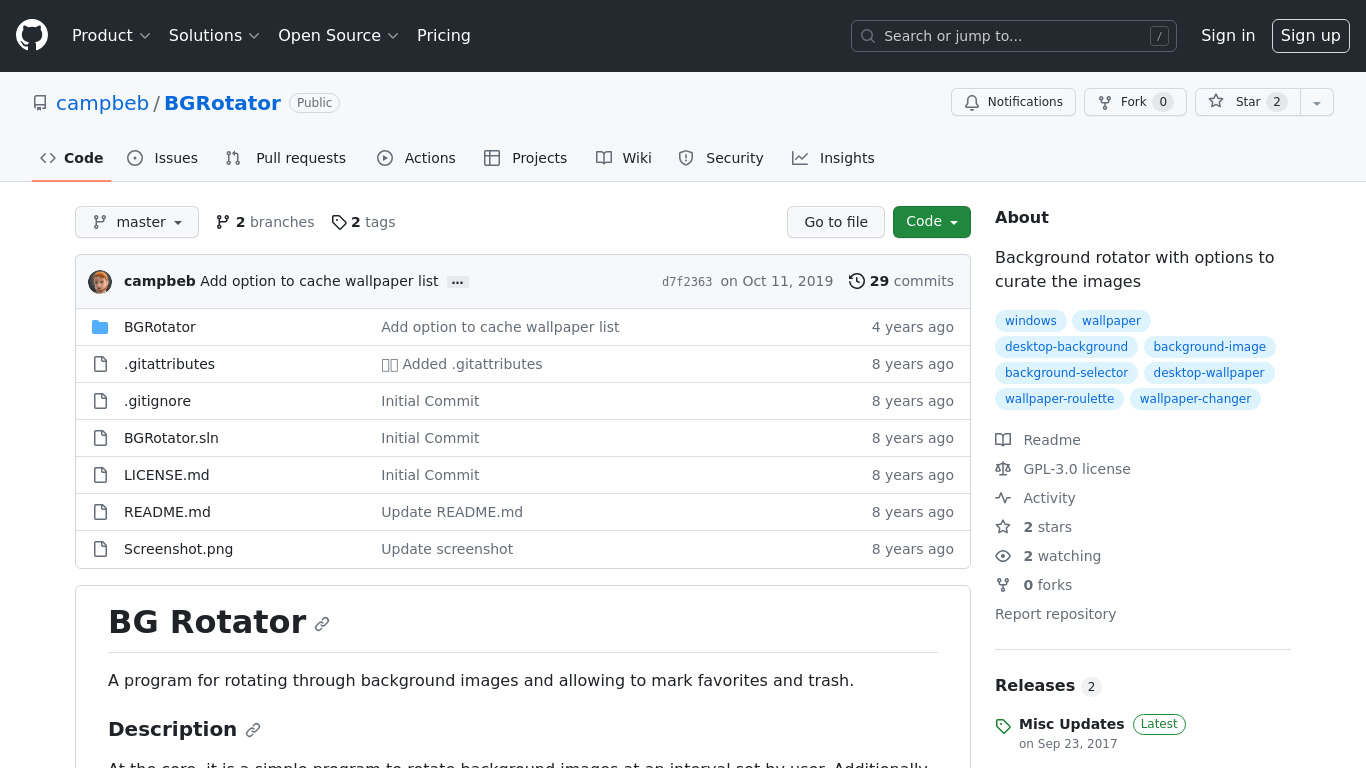Open the history clock icon next to 29 commits

857,281
